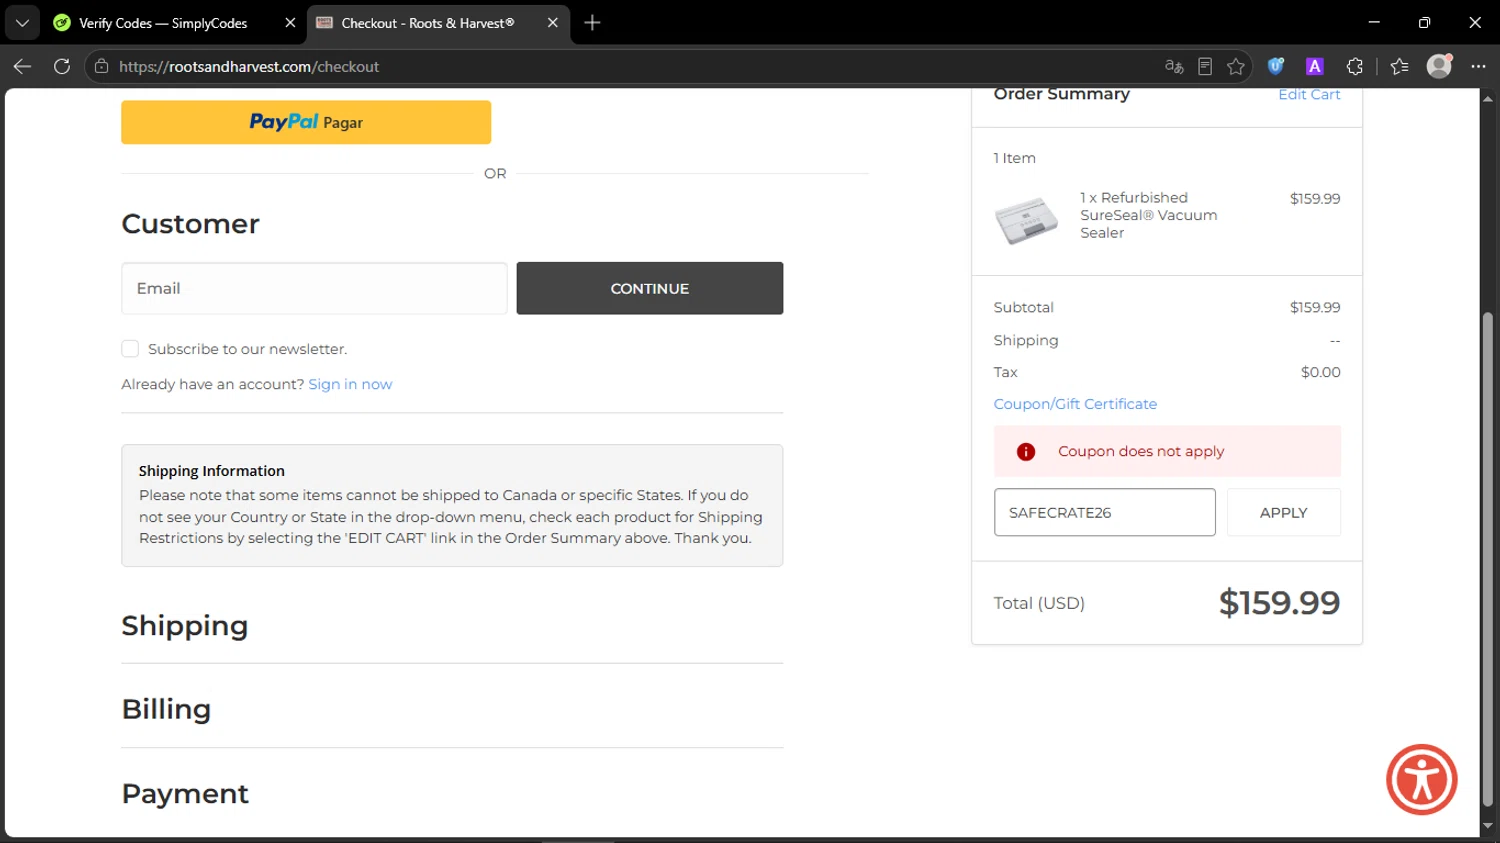Minimize the browser window
The width and height of the screenshot is (1500, 843).
pyautogui.click(x=1374, y=22)
